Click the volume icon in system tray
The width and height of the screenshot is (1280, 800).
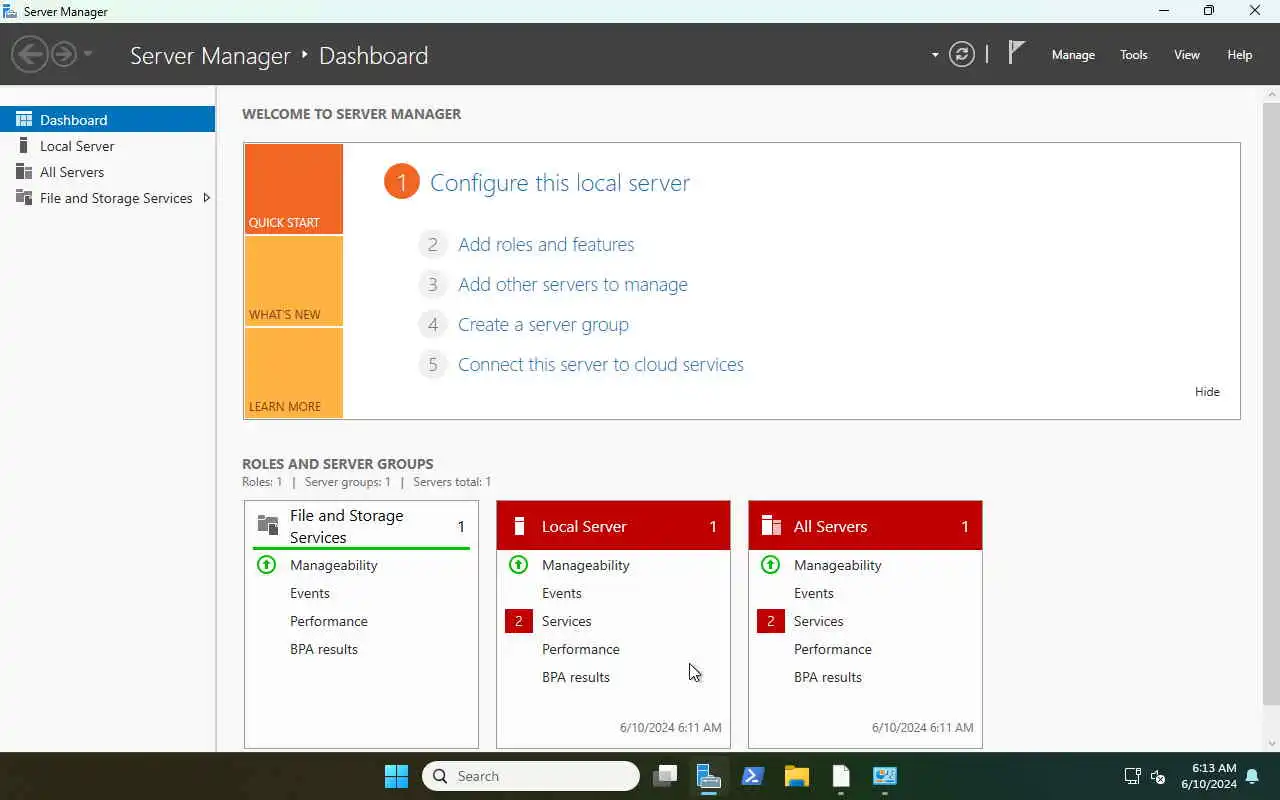(x=1158, y=776)
